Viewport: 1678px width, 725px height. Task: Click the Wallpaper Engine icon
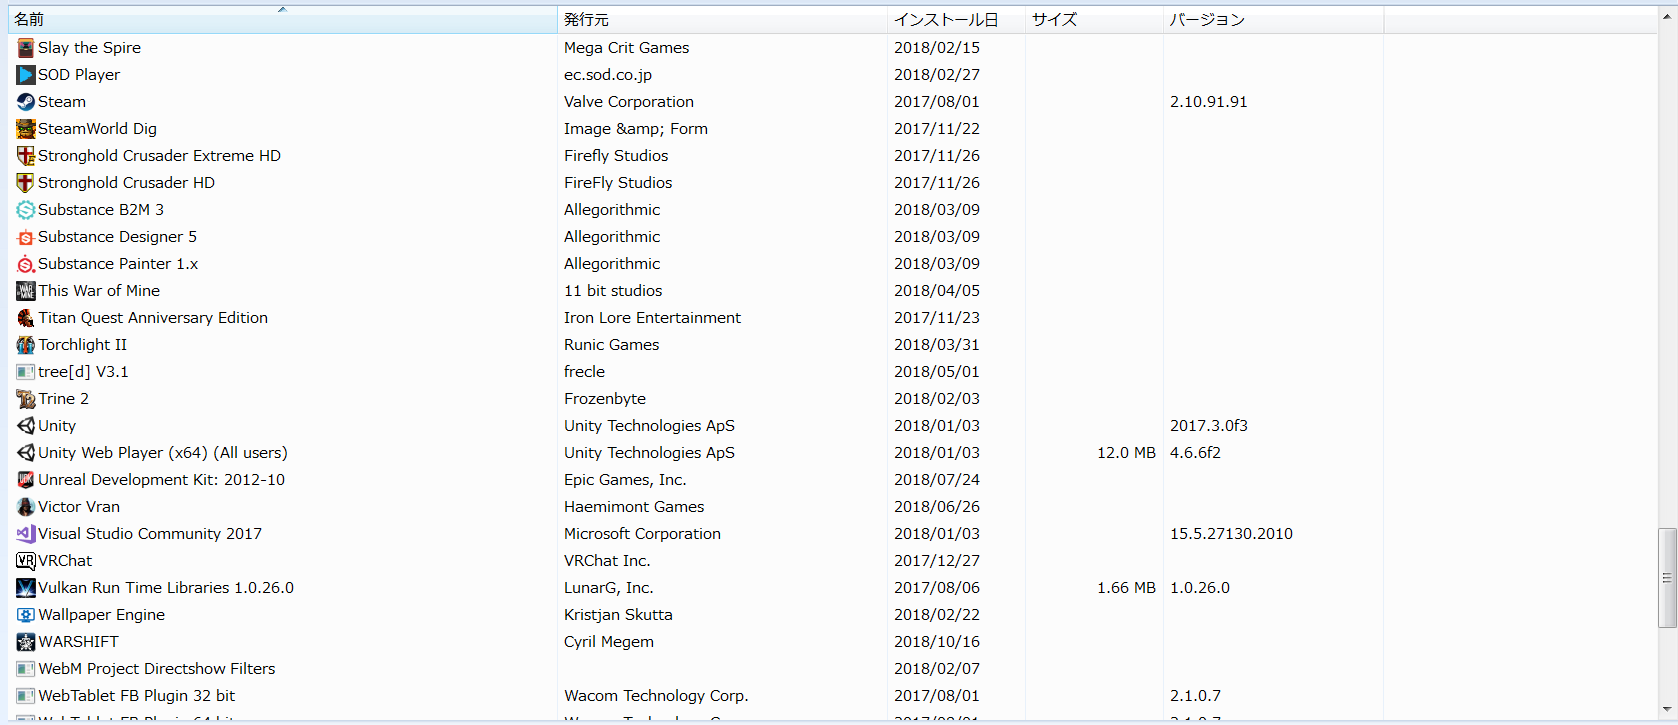[x=26, y=615]
